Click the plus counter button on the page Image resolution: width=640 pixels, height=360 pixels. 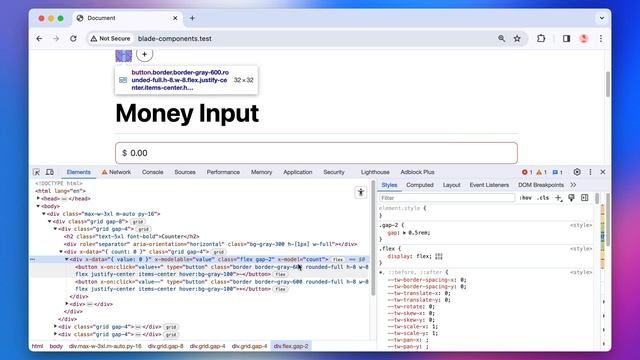point(144,54)
